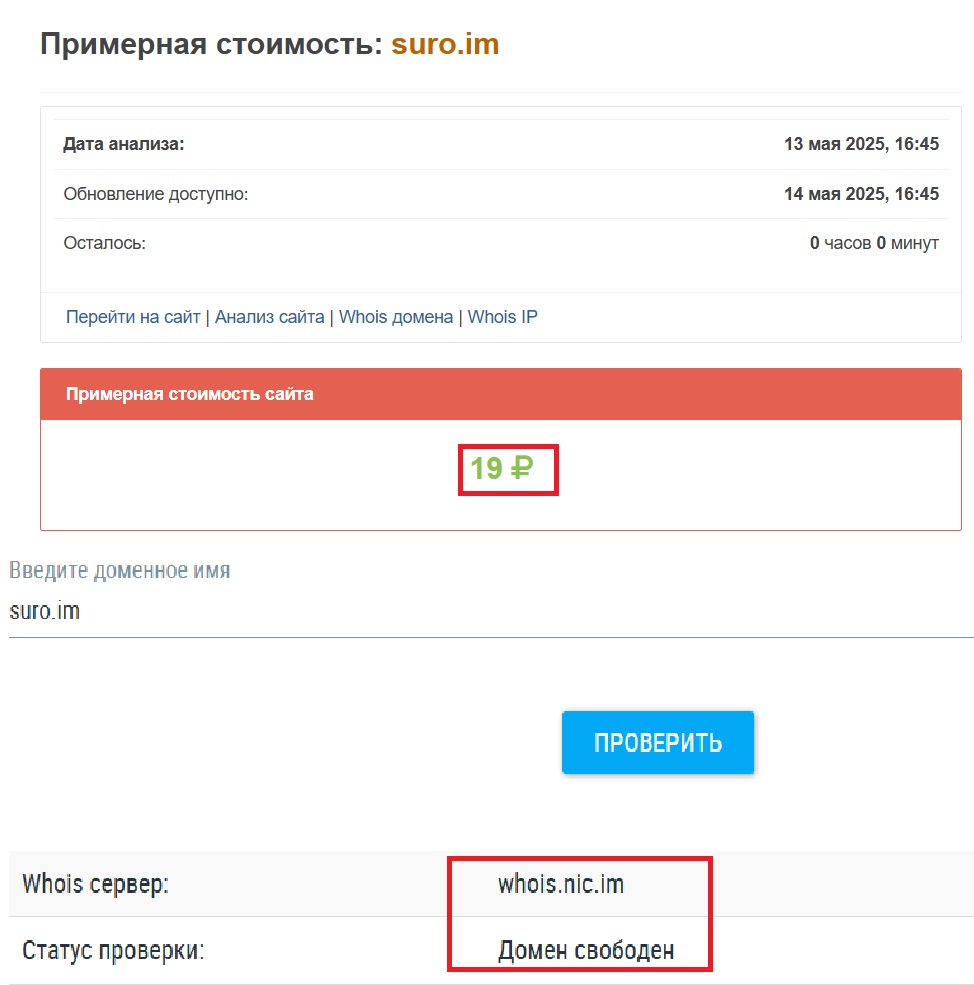Click the 0 часов 0 минут remaining time
The height and width of the screenshot is (985, 974).
point(874,243)
